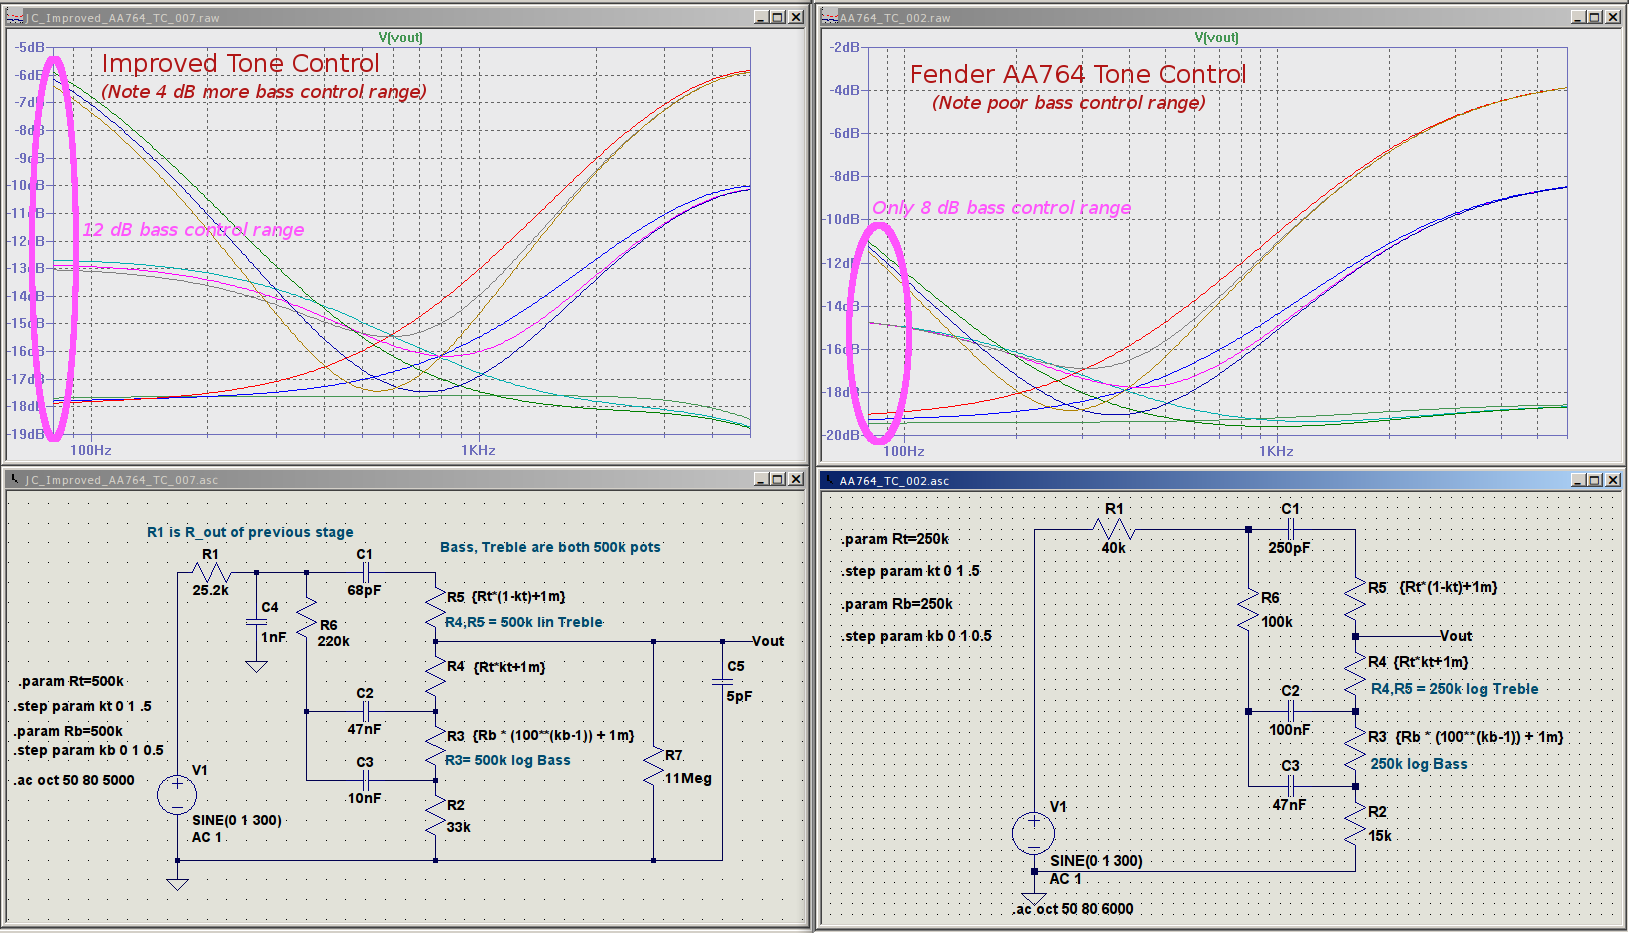Maximize the JC_Improved_AA764_TC_007.asc schematic window
The width and height of the screenshot is (1629, 933).
[x=778, y=479]
